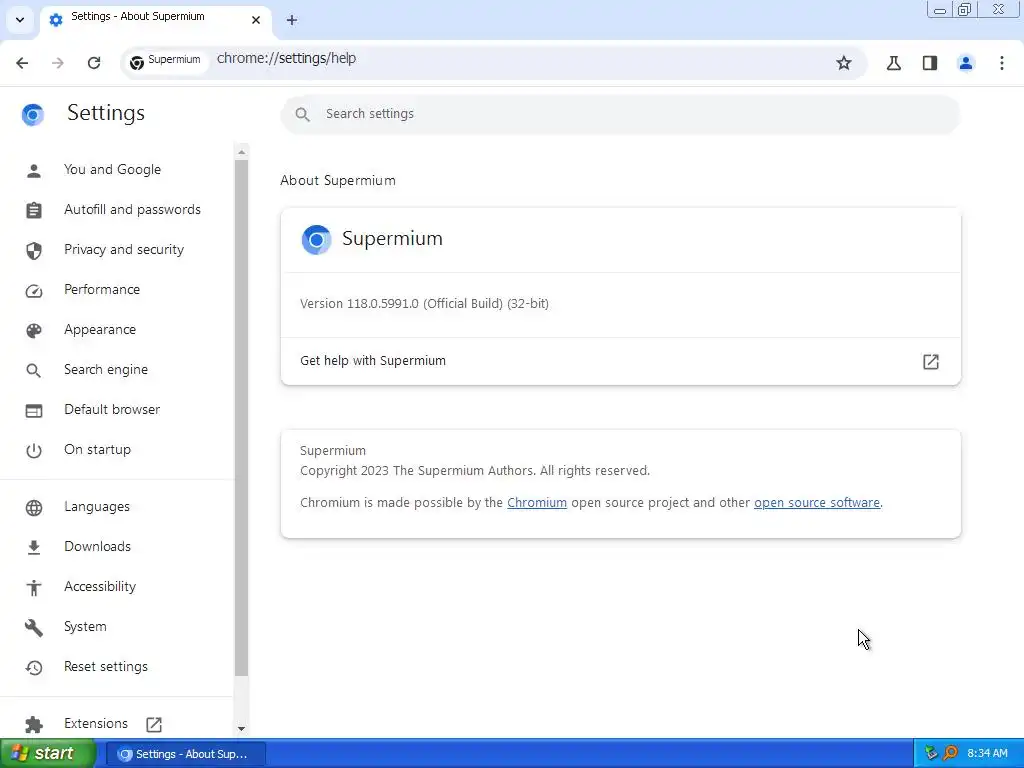Viewport: 1024px width, 768px height.
Task: Click the person icon beside You and Google
Action: coord(34,171)
